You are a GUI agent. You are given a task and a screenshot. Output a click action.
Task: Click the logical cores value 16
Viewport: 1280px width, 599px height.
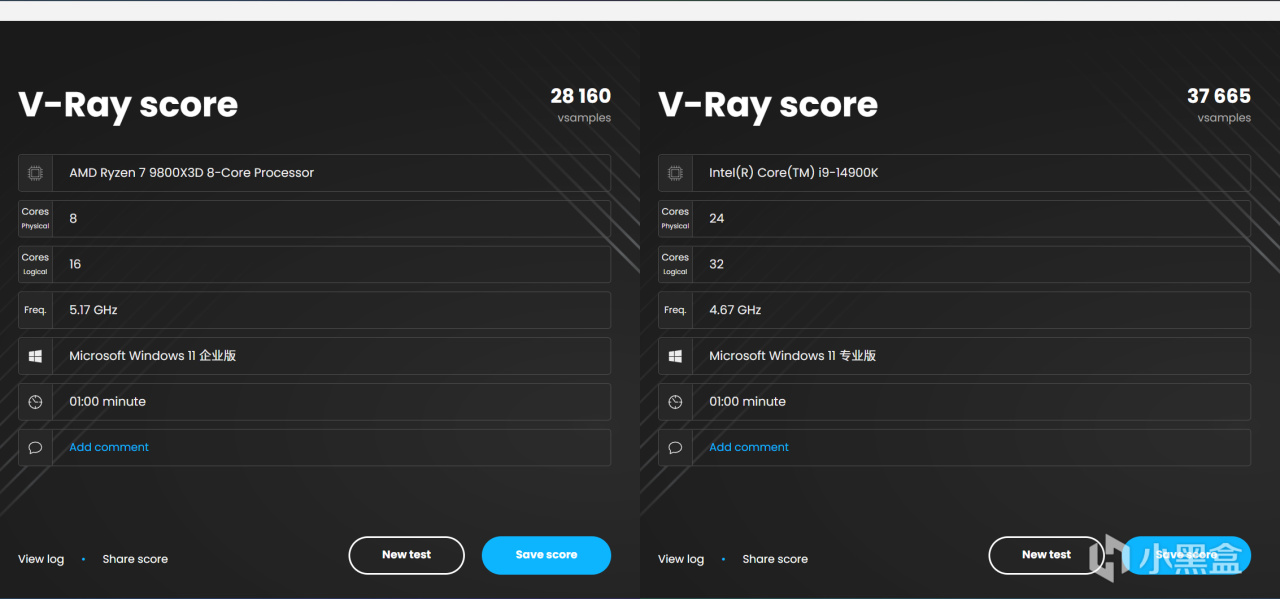75,264
